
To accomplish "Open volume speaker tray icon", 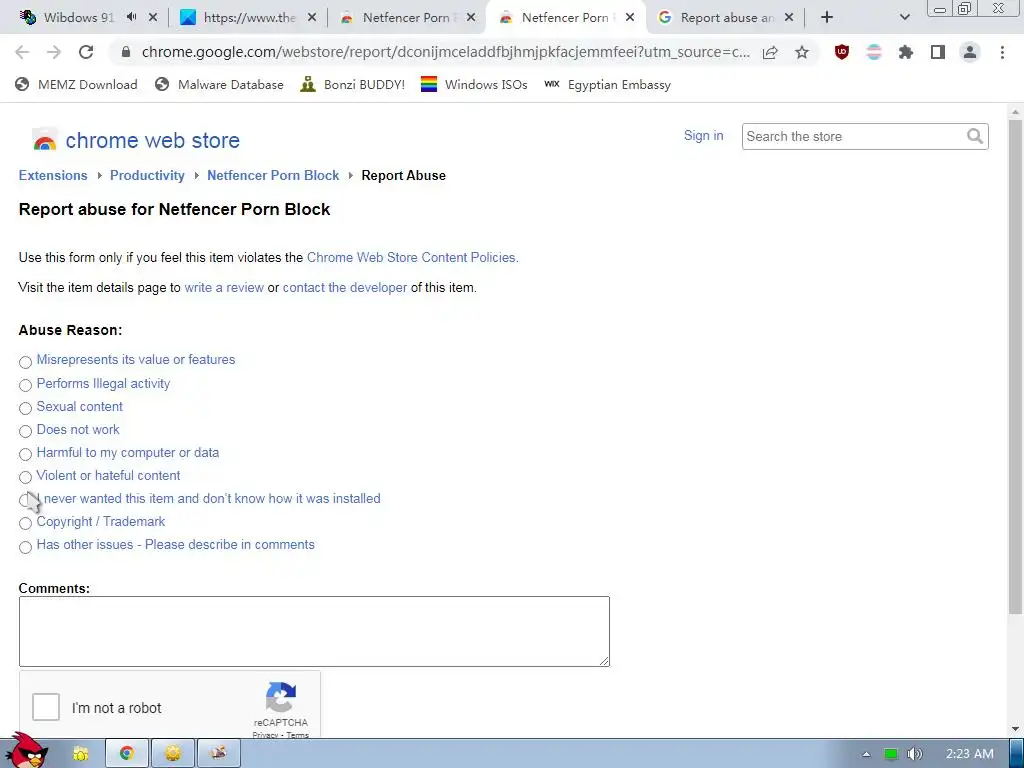I will [915, 754].
